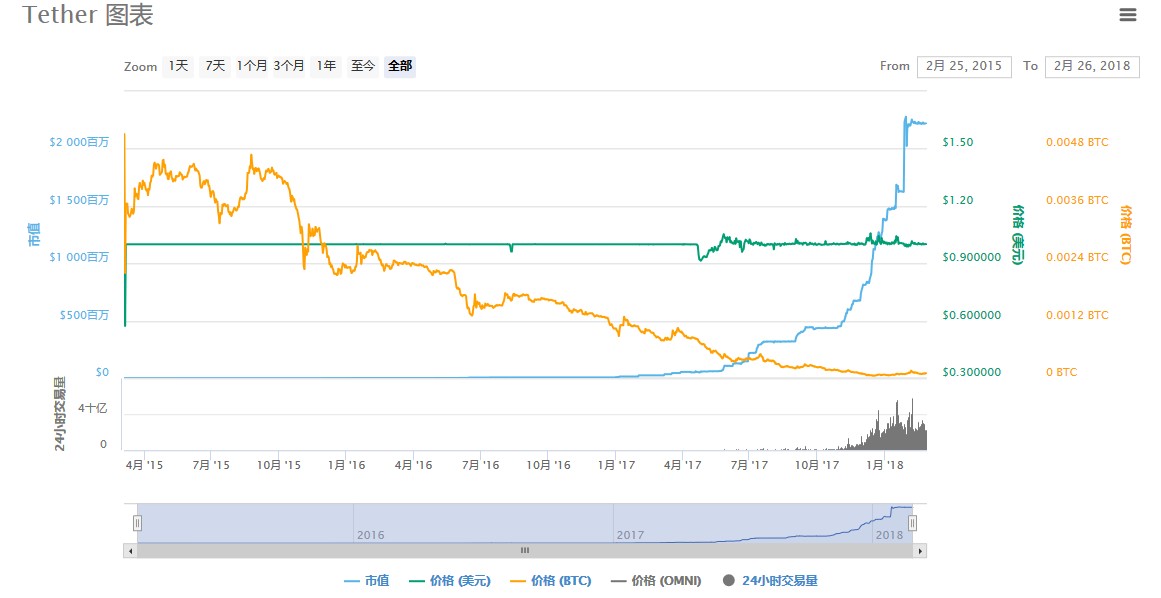The height and width of the screenshot is (598, 1161).
Task: Click the 2016 label in navigator
Action: [x=370, y=535]
